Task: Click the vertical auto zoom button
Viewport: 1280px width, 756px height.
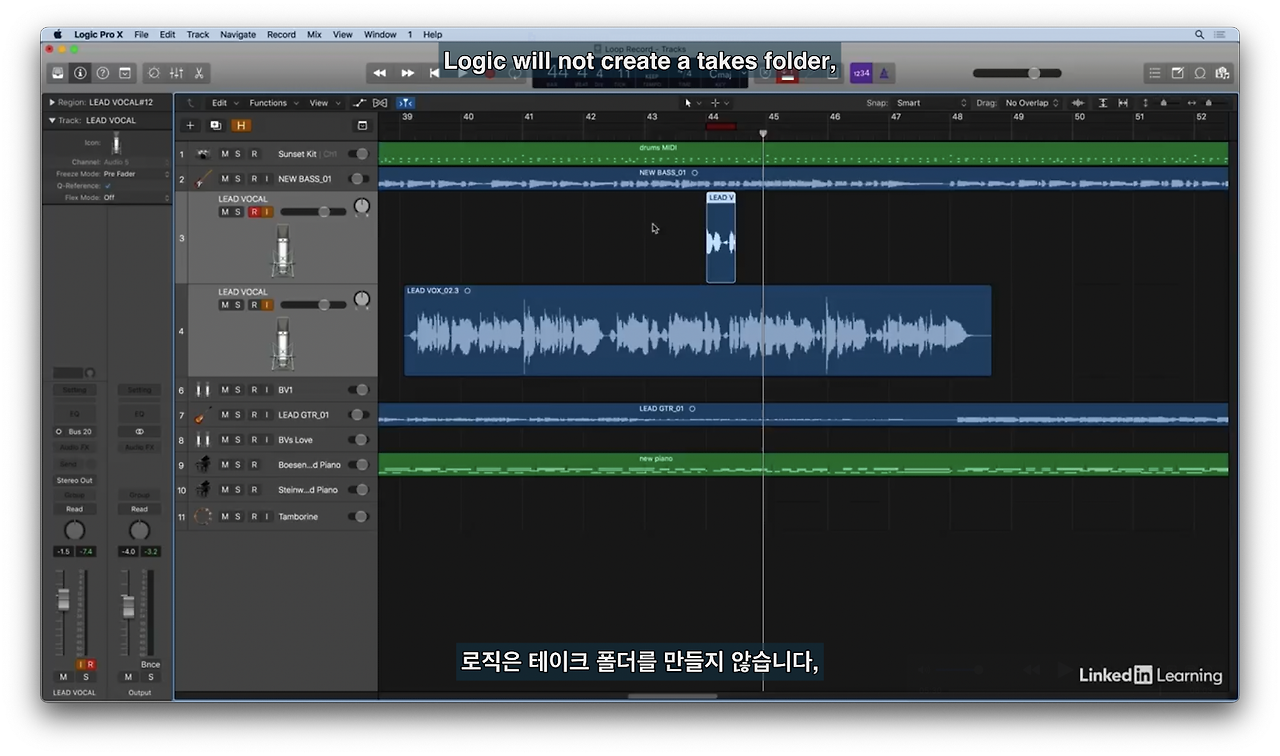Action: pos(1103,103)
